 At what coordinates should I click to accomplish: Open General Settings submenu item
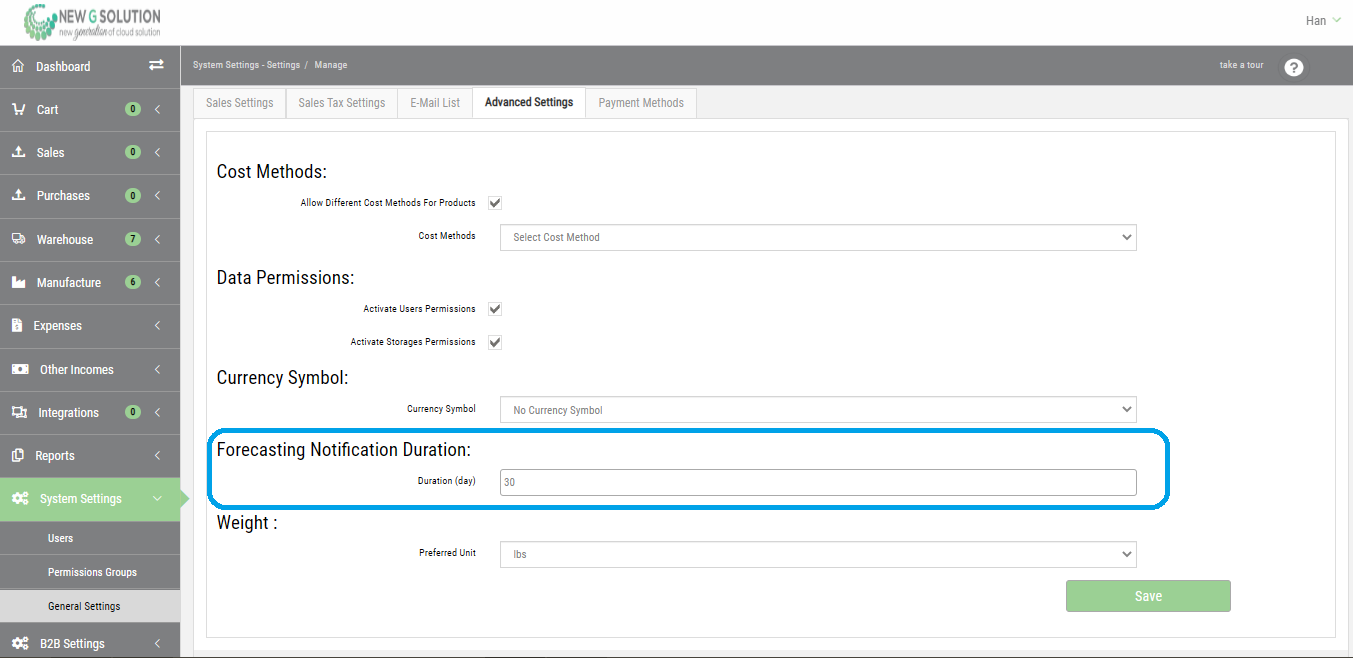[90, 606]
